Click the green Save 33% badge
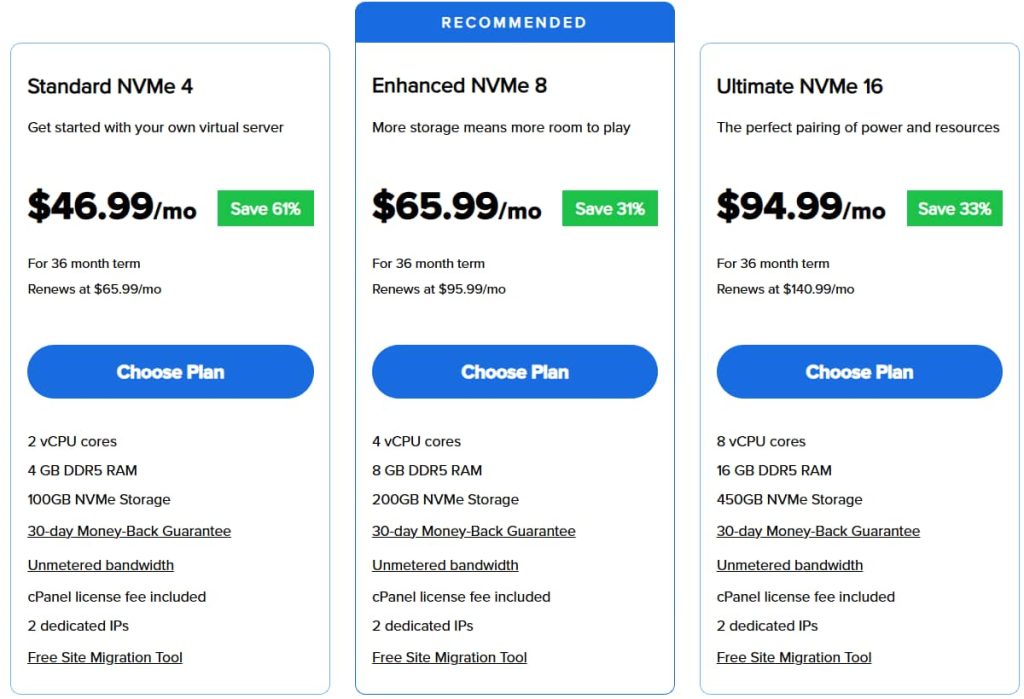Screen dimensions: 1024x699 pos(954,208)
